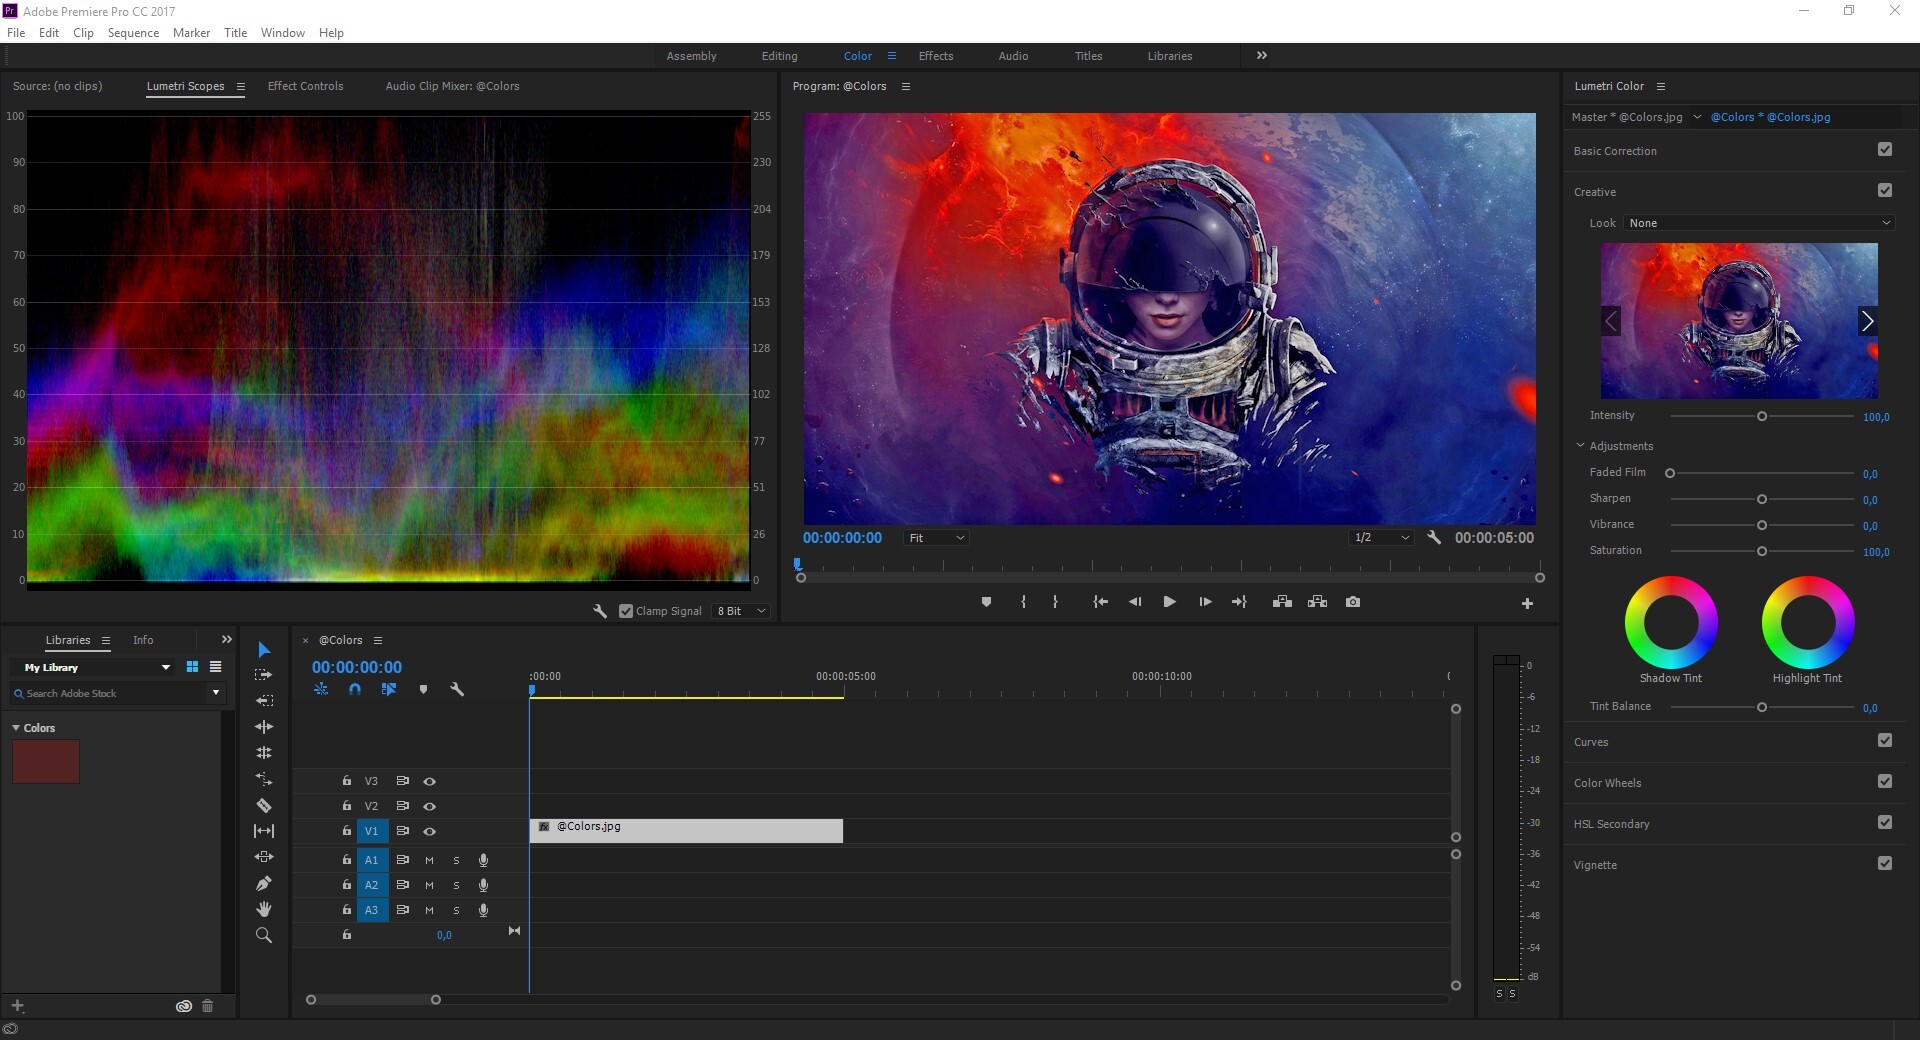Disable the Vignette section checkbox
The height and width of the screenshot is (1040, 1920).
pyautogui.click(x=1886, y=864)
